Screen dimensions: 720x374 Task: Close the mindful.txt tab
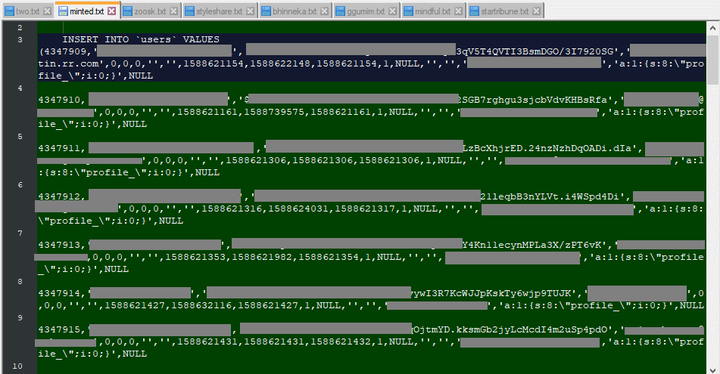(x=458, y=11)
